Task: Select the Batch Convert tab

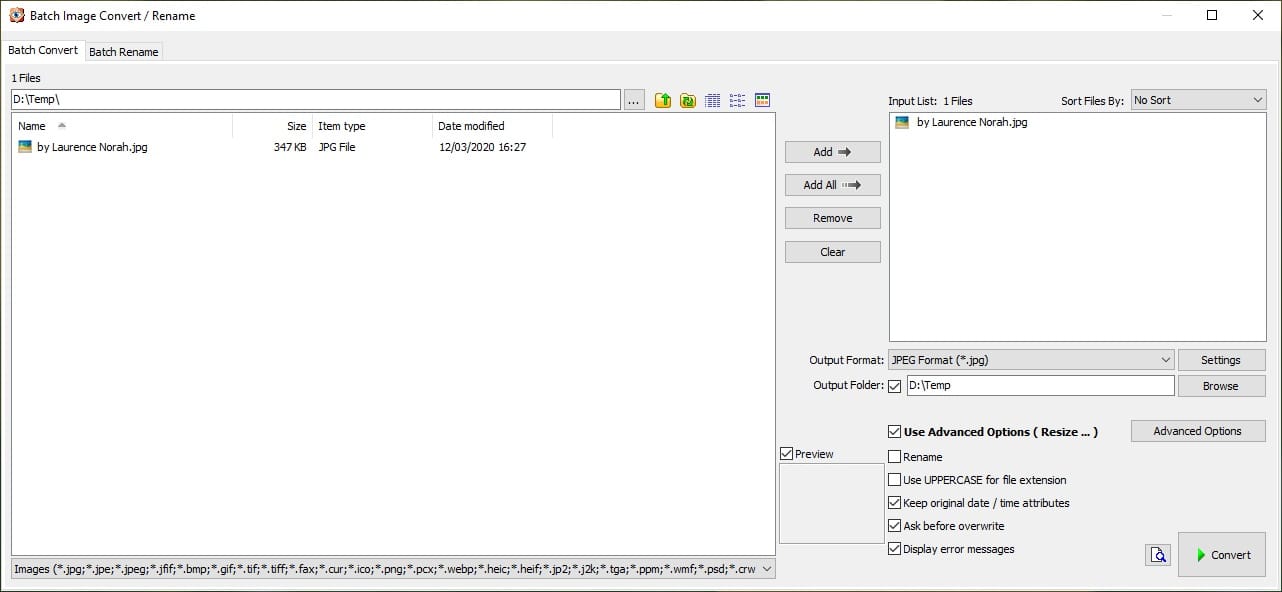Action: 44,50
